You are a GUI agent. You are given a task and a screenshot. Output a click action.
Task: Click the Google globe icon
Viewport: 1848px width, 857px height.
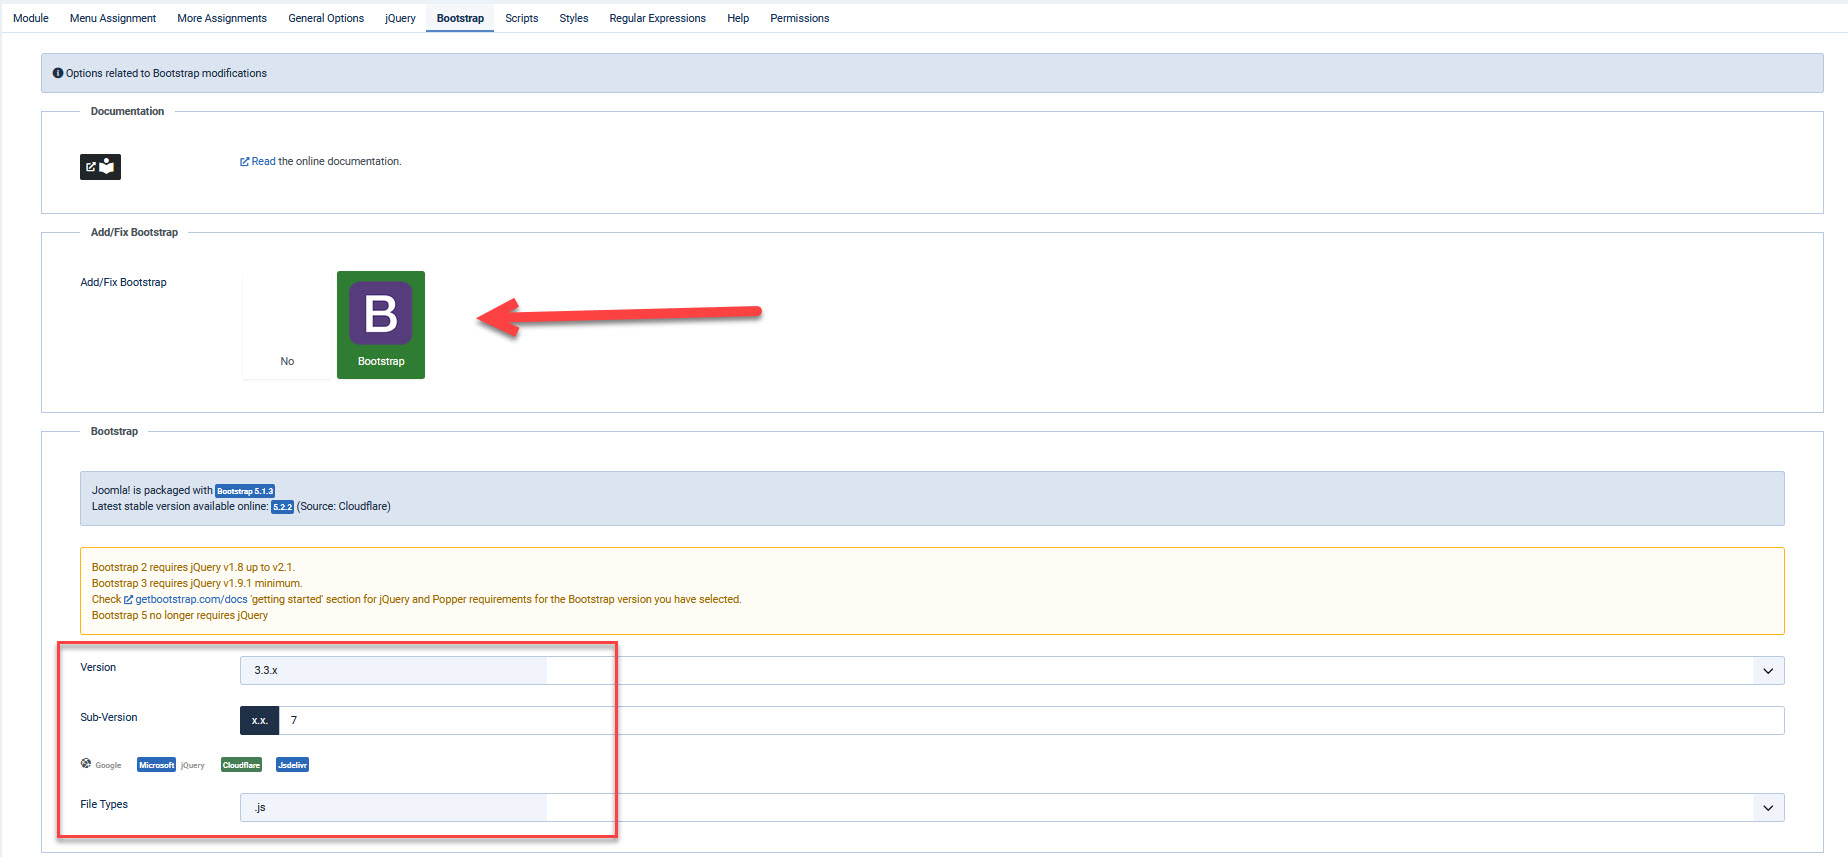(x=86, y=763)
